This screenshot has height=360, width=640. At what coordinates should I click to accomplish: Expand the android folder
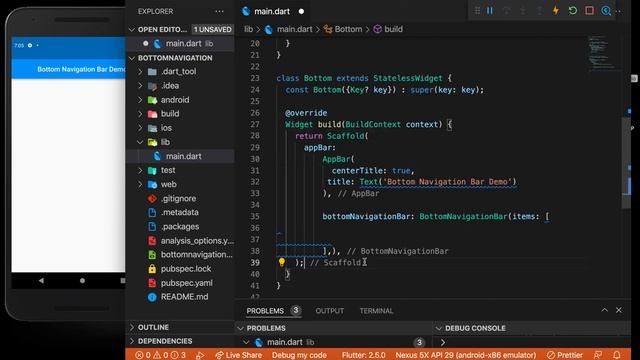[140, 100]
